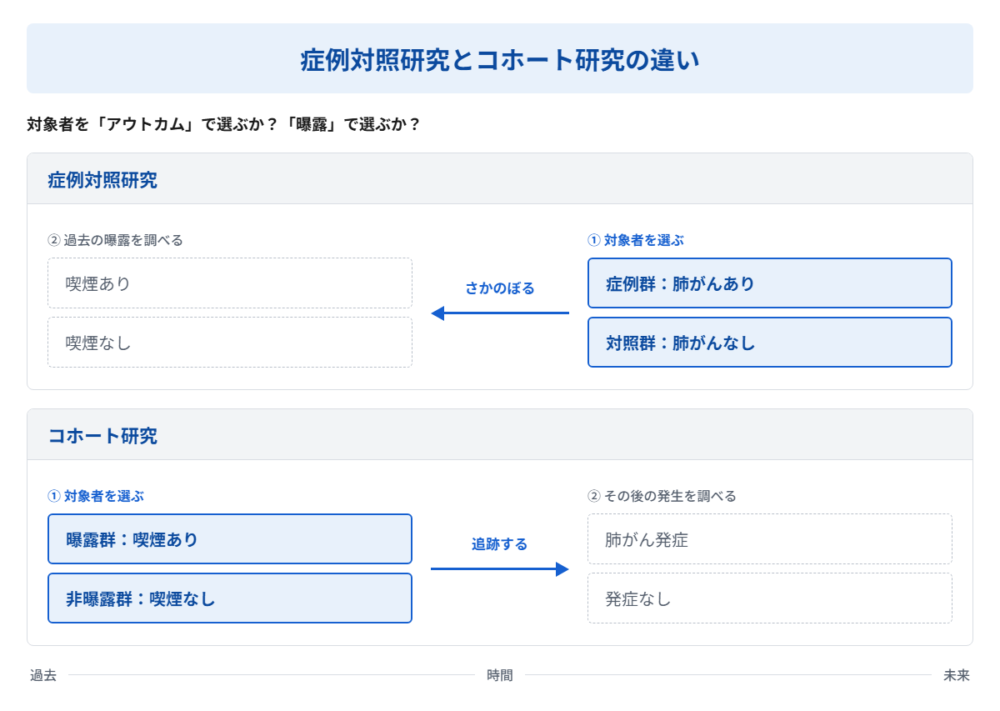Click the title 症例対照研究とコホート研究の違い
Viewport: 1000px width, 711px height.
499,60
